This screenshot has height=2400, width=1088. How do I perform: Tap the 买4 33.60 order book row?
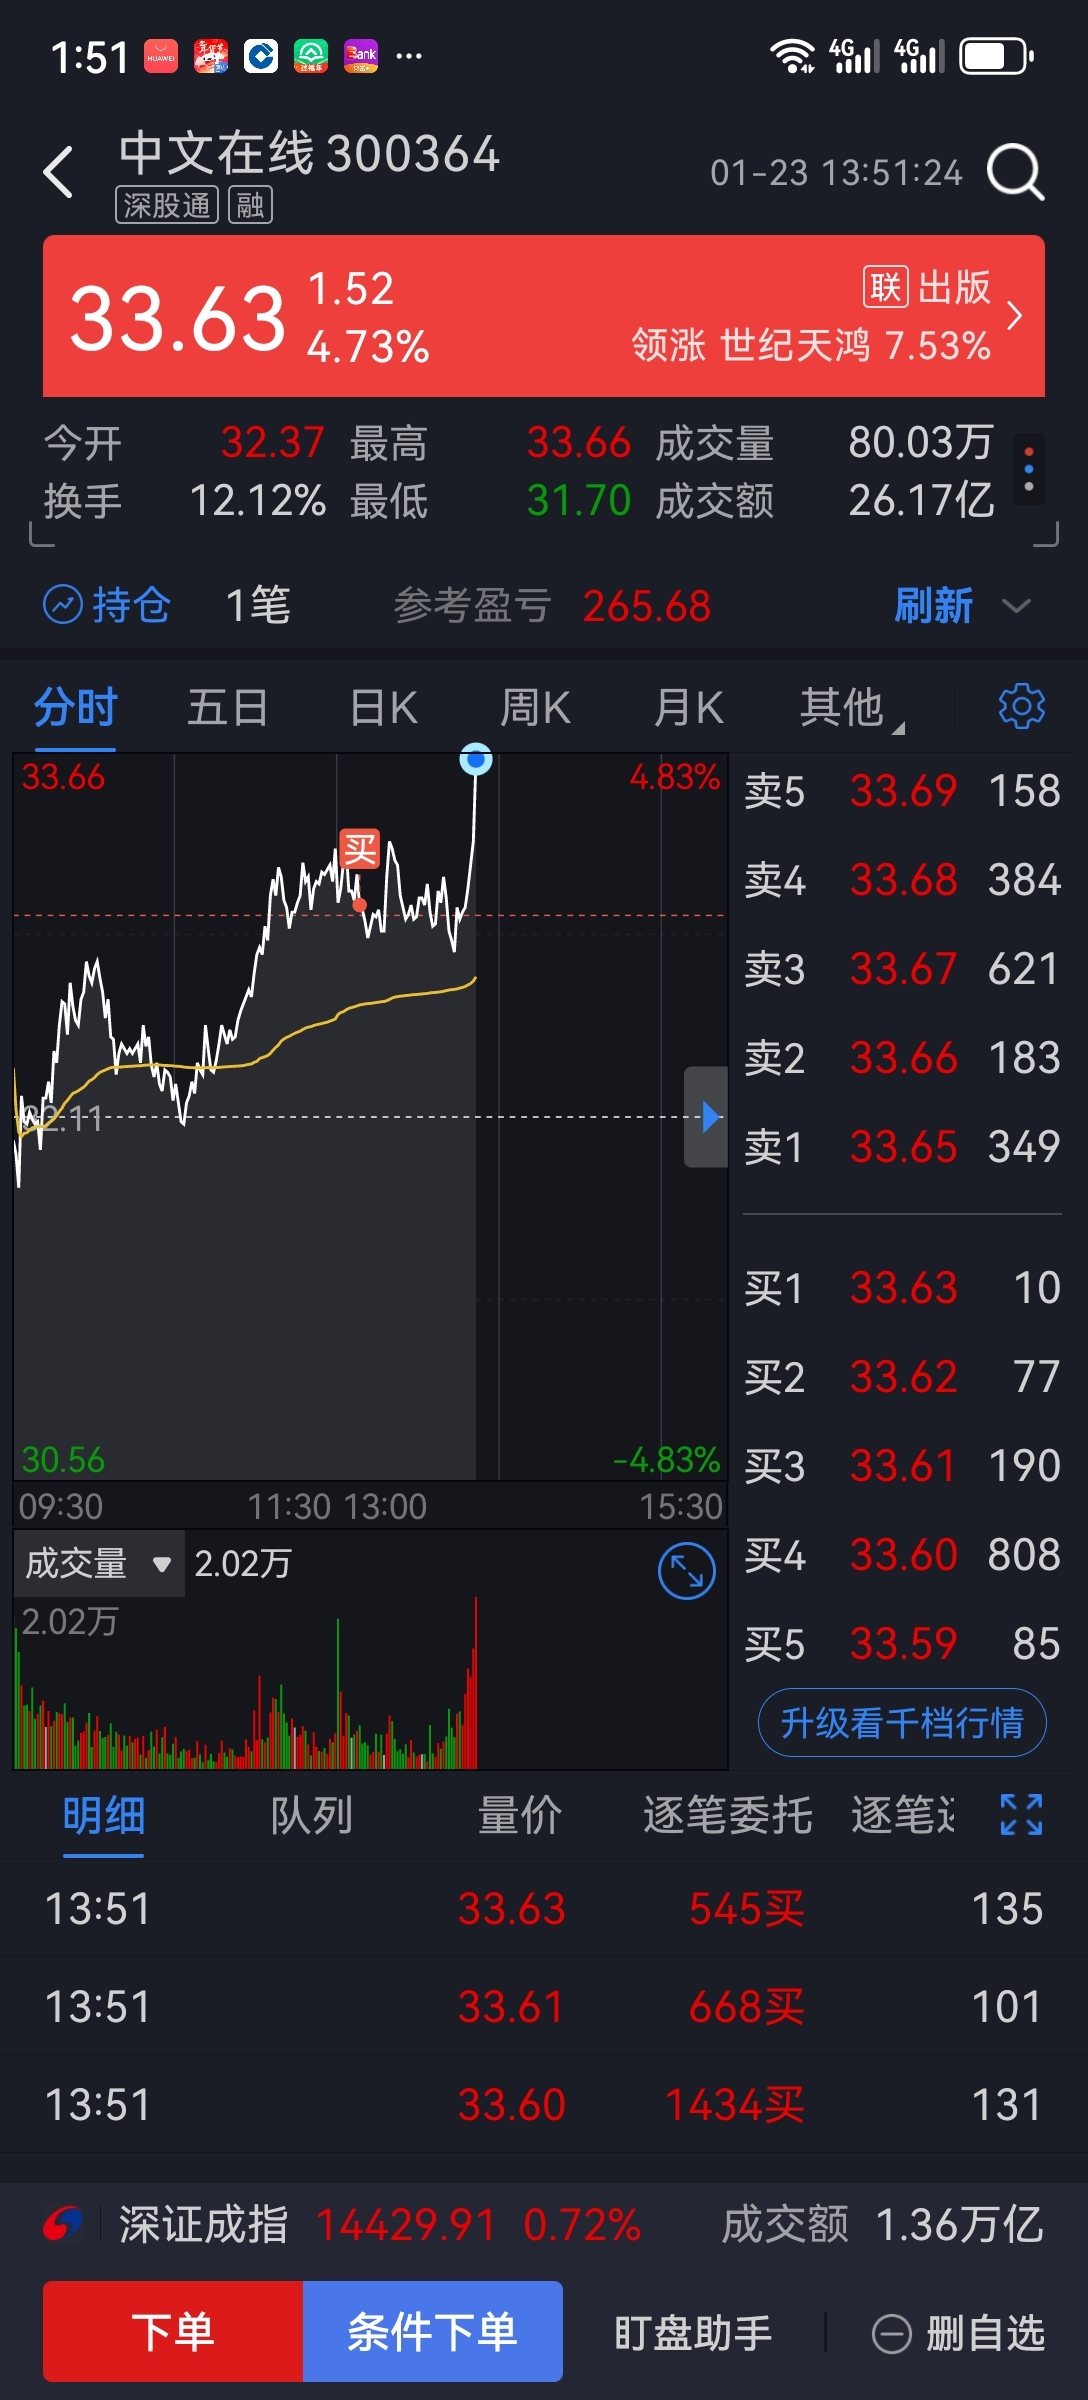[902, 1555]
